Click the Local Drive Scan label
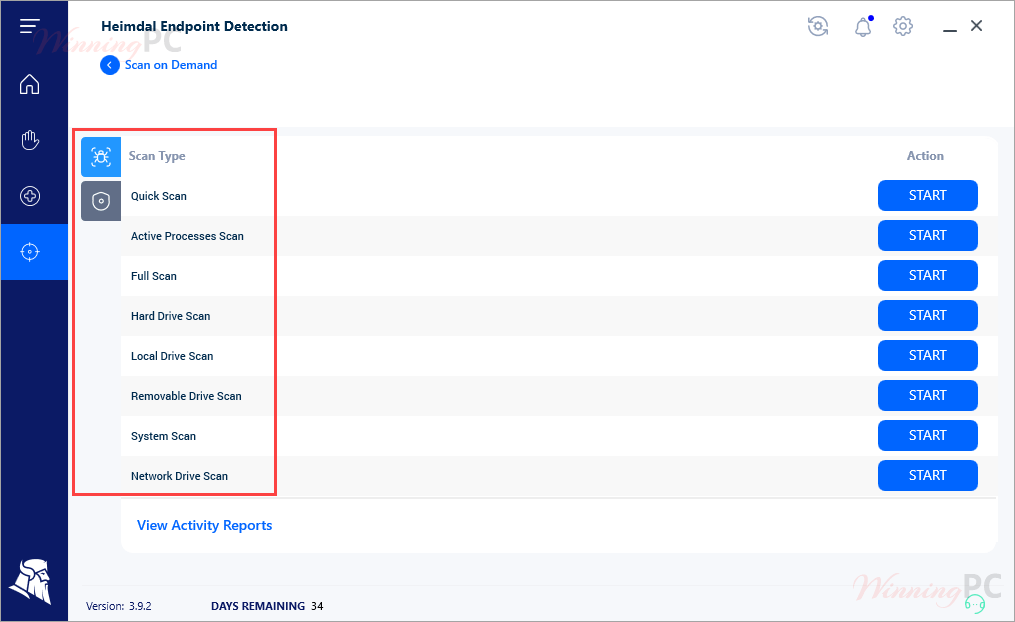 pos(172,356)
